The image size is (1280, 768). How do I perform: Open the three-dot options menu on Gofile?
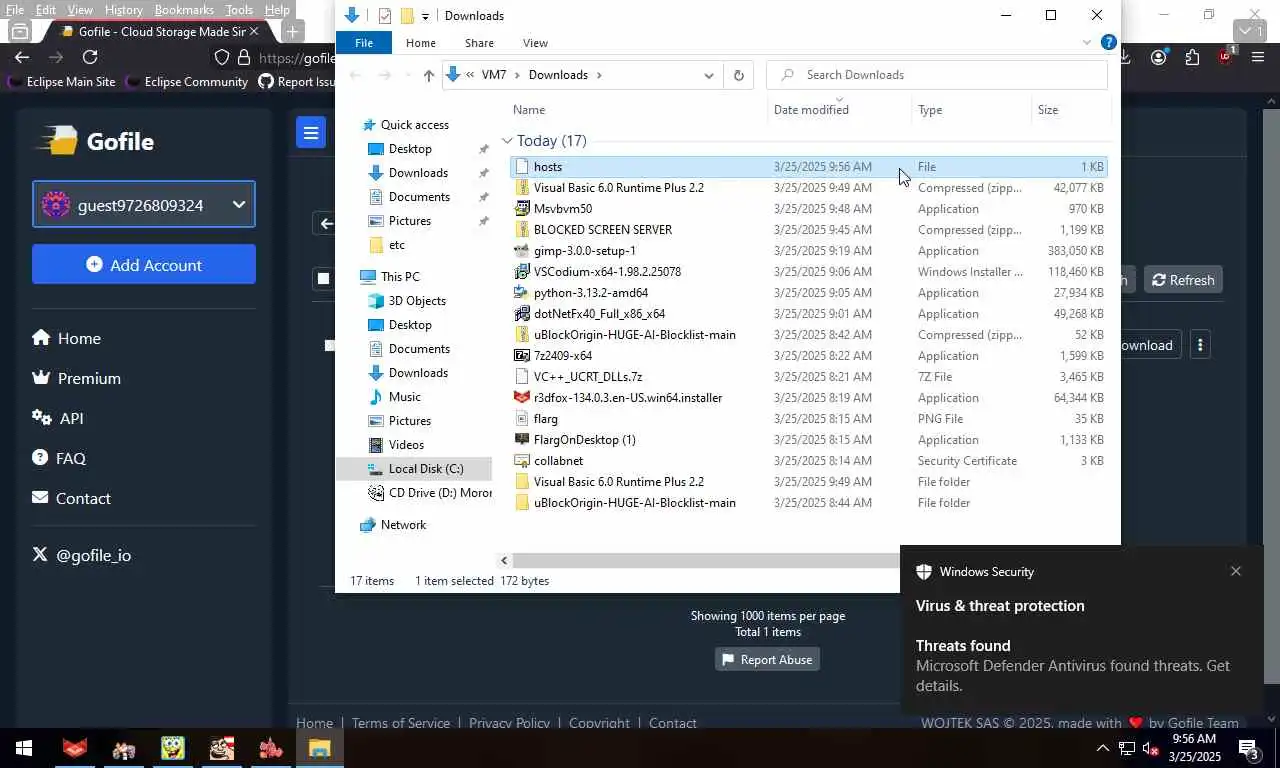click(1200, 345)
